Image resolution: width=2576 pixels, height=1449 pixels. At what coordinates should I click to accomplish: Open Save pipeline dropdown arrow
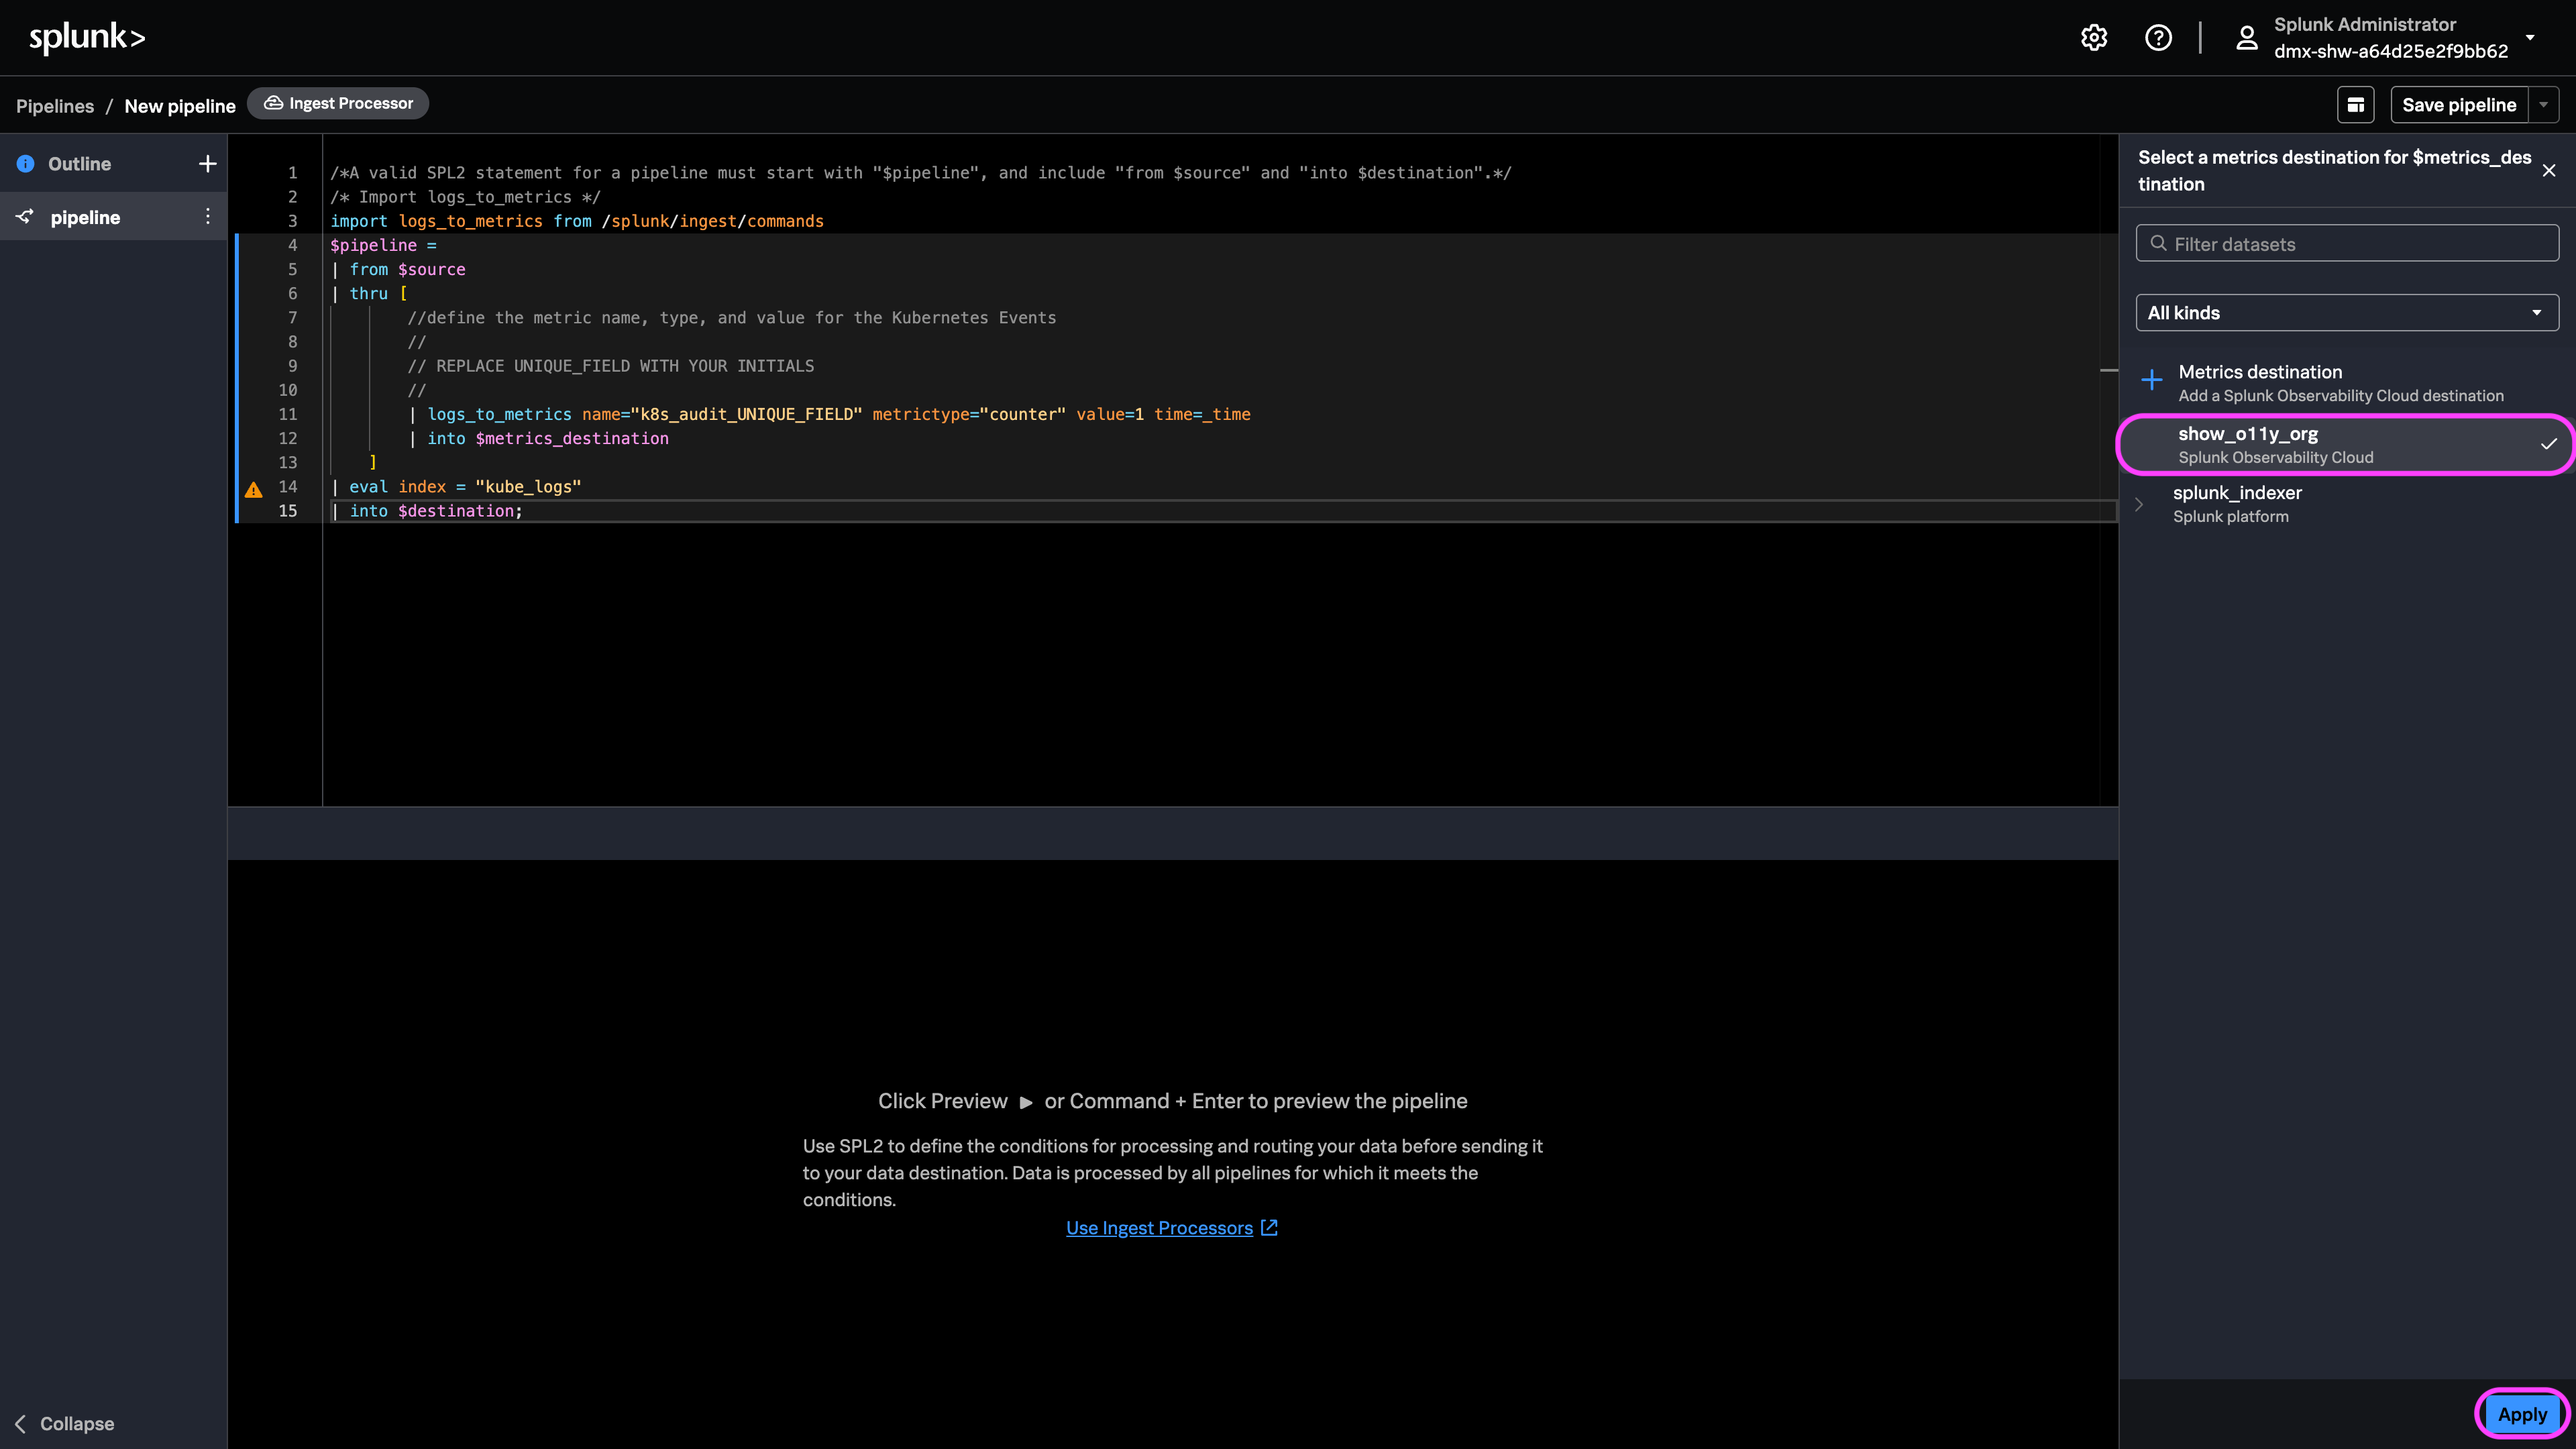click(x=2543, y=105)
